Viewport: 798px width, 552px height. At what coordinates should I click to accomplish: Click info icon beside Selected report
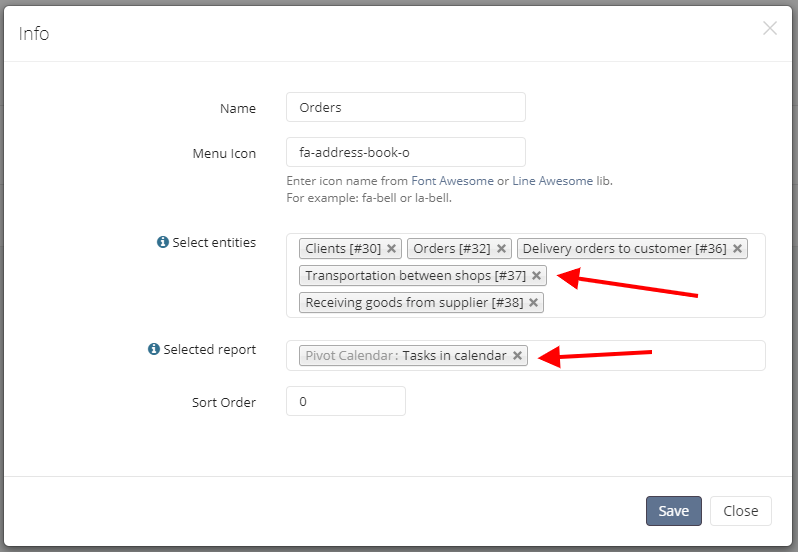(154, 349)
